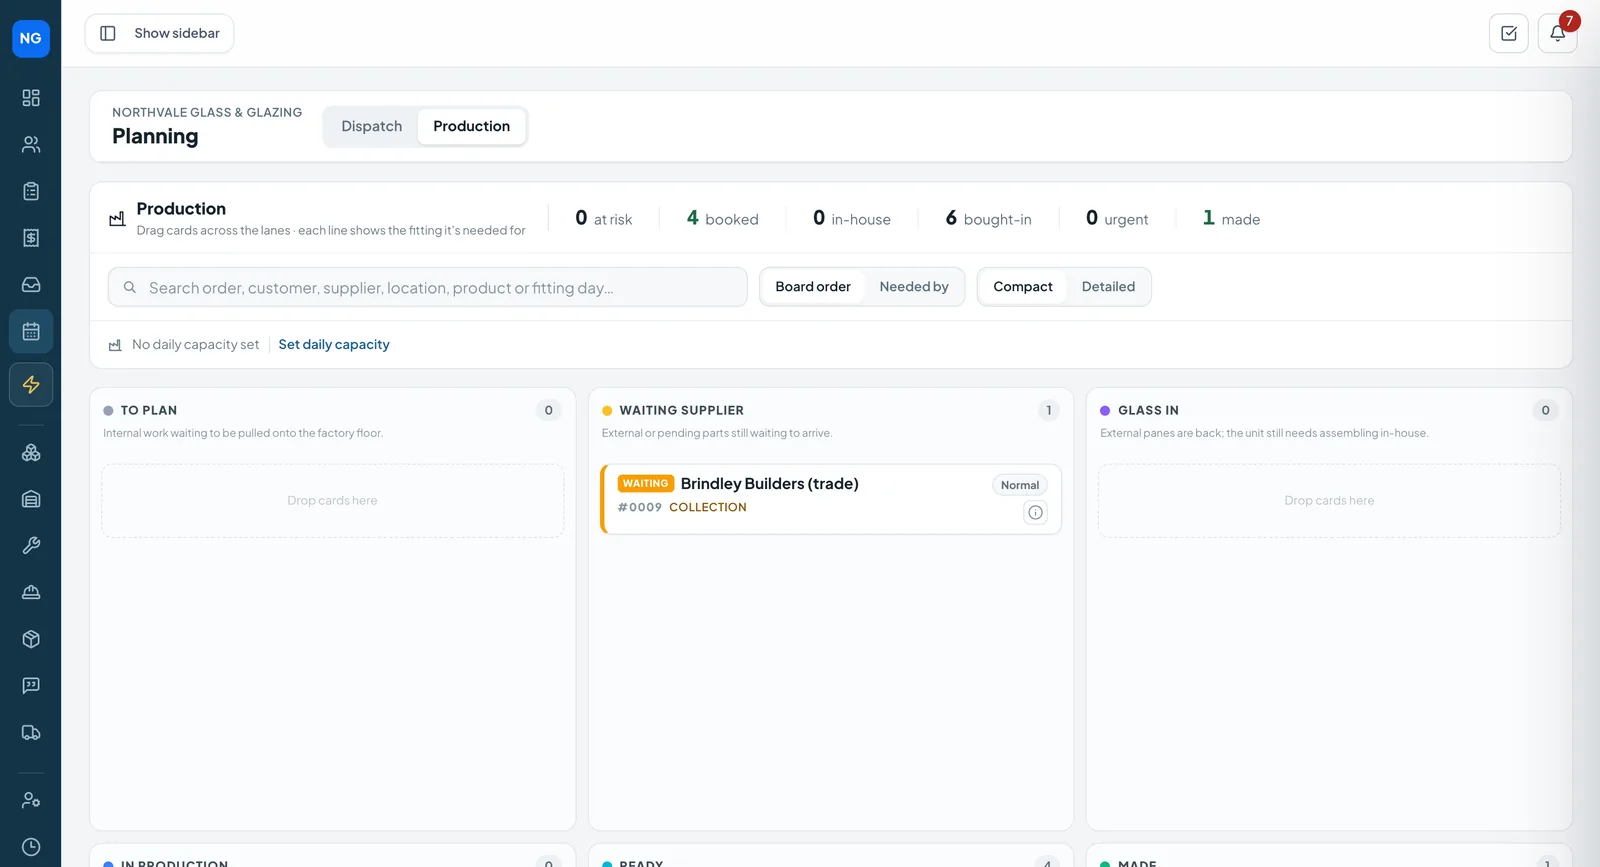Click the '4 booked' stat
Image resolution: width=1600 pixels, height=867 pixels.
click(722, 218)
